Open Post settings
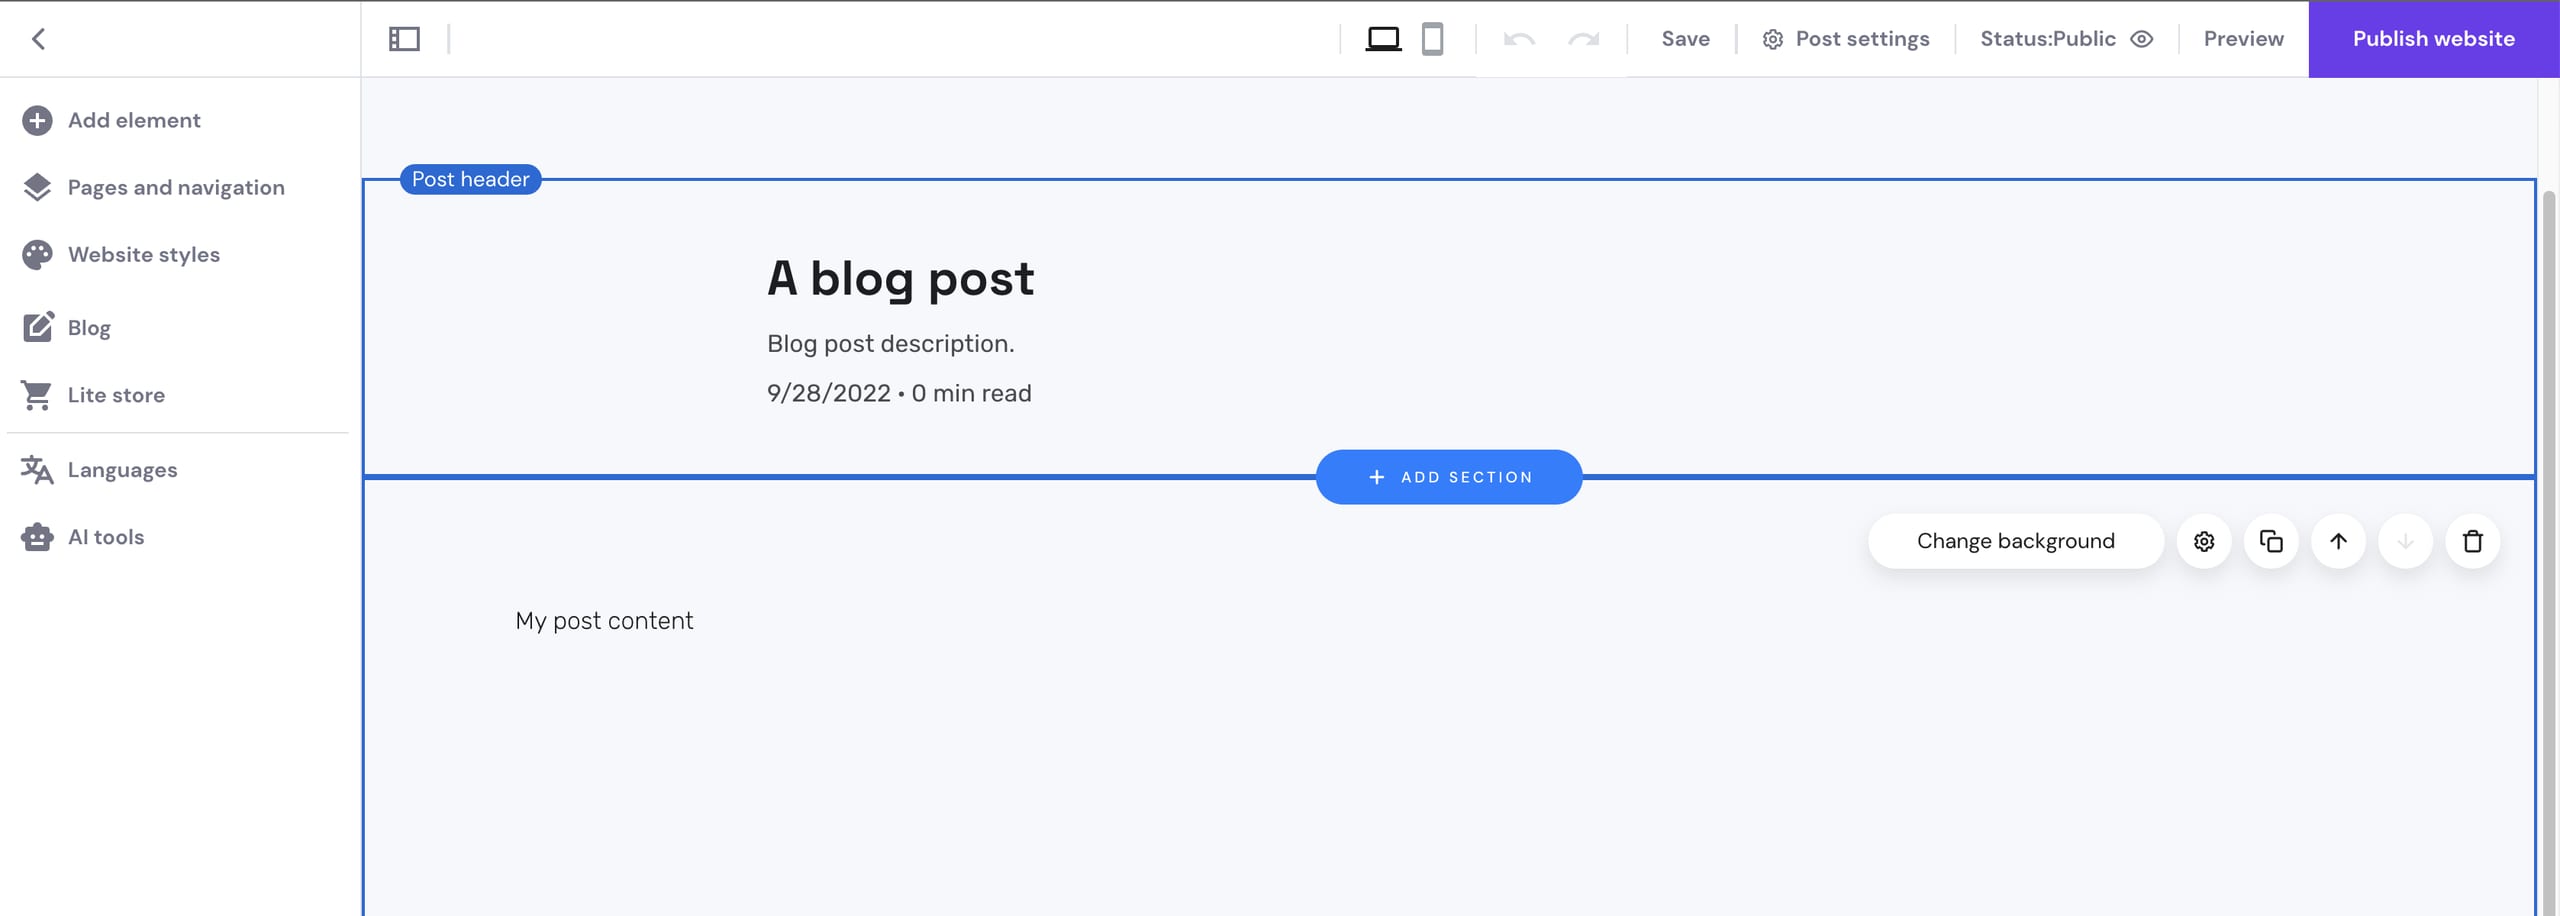The image size is (2560, 916). click(1845, 39)
